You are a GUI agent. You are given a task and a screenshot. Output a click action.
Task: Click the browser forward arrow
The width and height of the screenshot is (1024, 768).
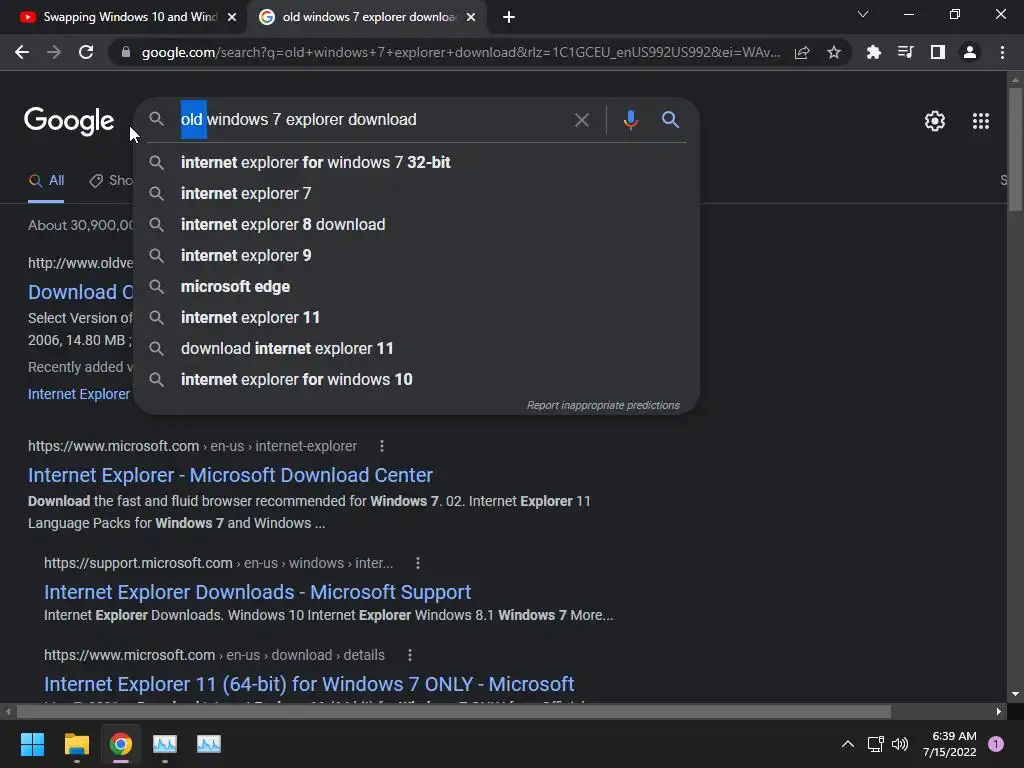[x=54, y=52]
